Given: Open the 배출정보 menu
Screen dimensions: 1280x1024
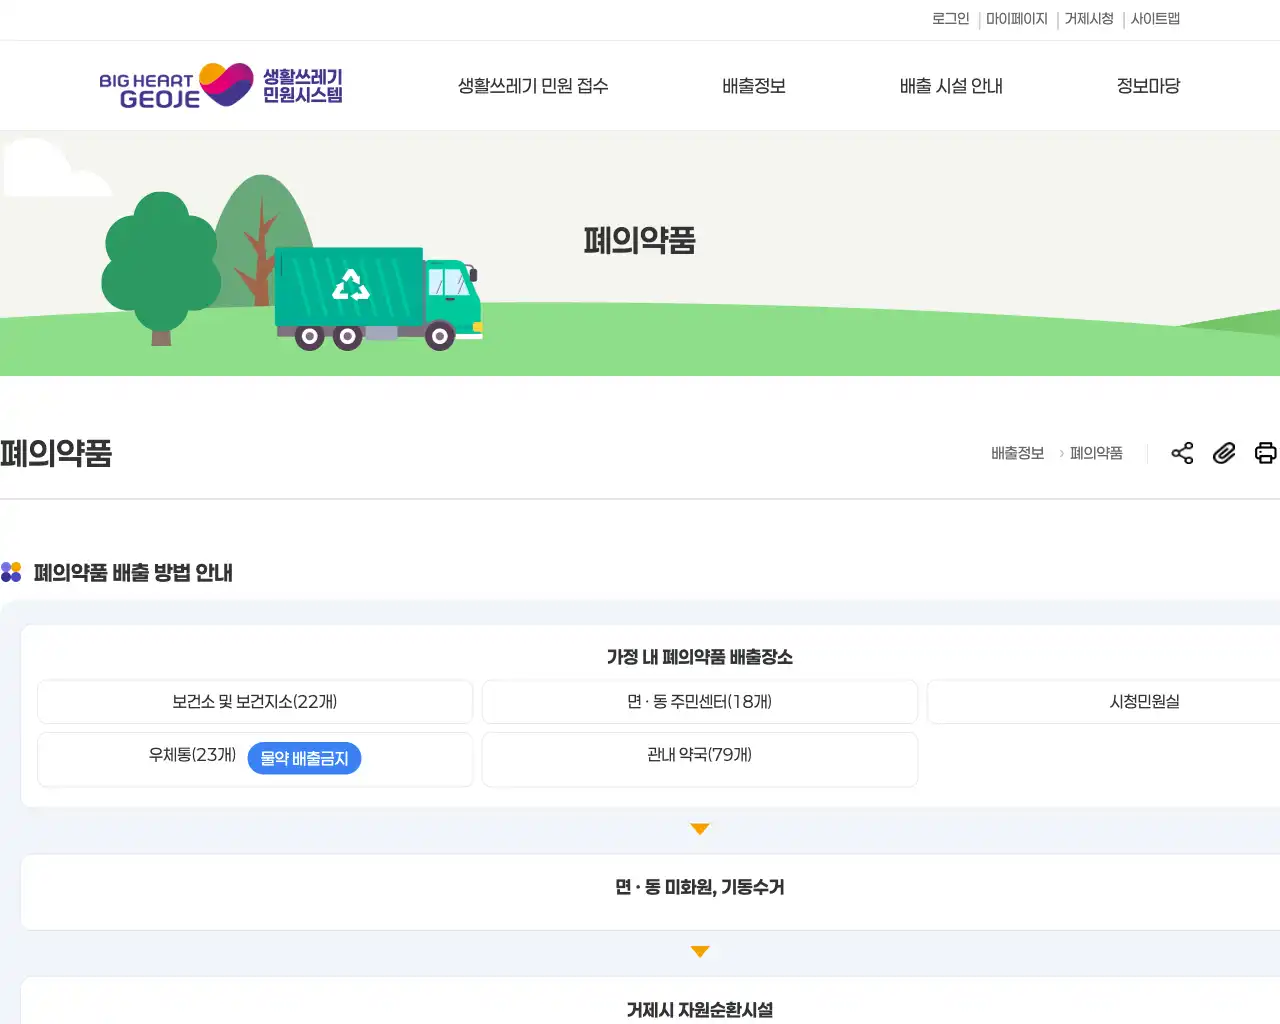Looking at the screenshot, I should [x=754, y=86].
